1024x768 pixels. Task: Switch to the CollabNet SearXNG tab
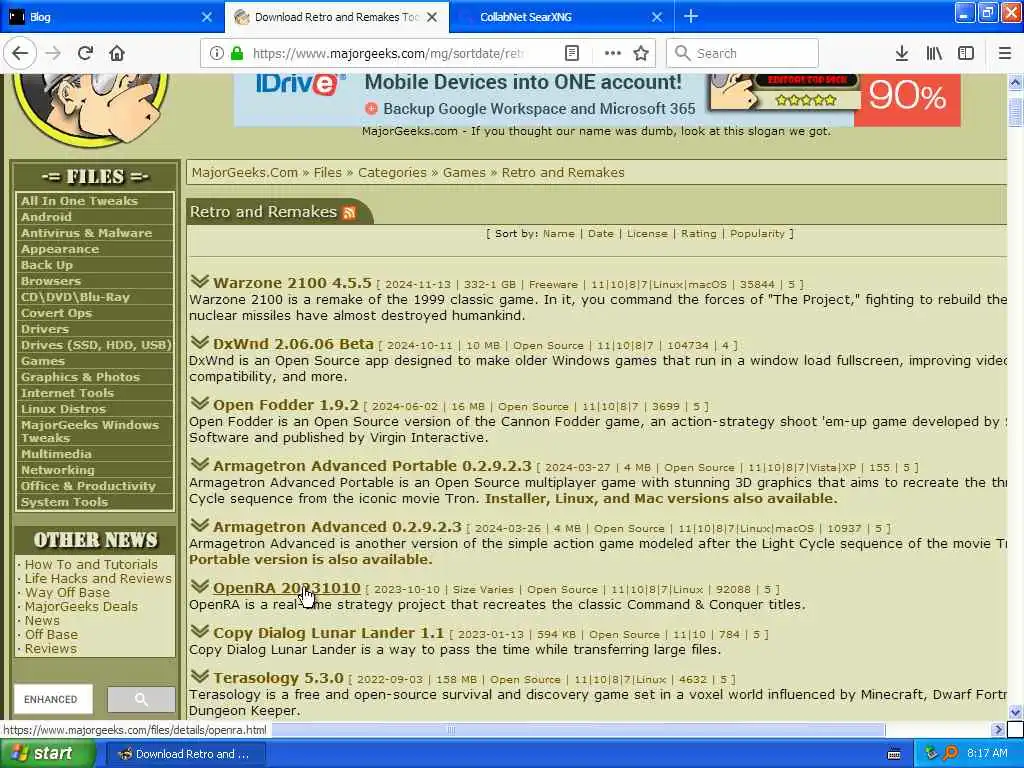pos(562,17)
